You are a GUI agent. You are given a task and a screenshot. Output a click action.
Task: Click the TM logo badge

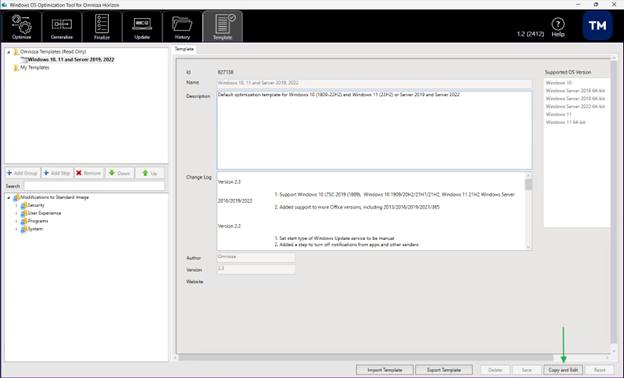tap(597, 26)
